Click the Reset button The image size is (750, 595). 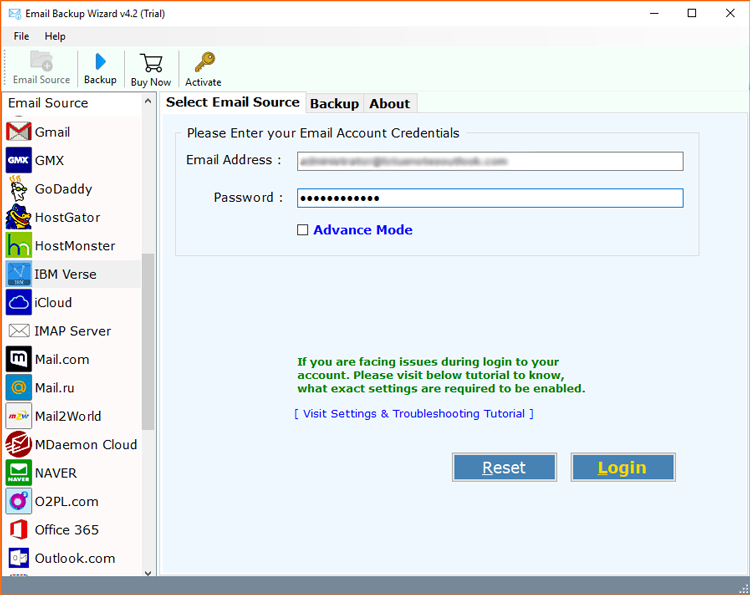point(504,467)
